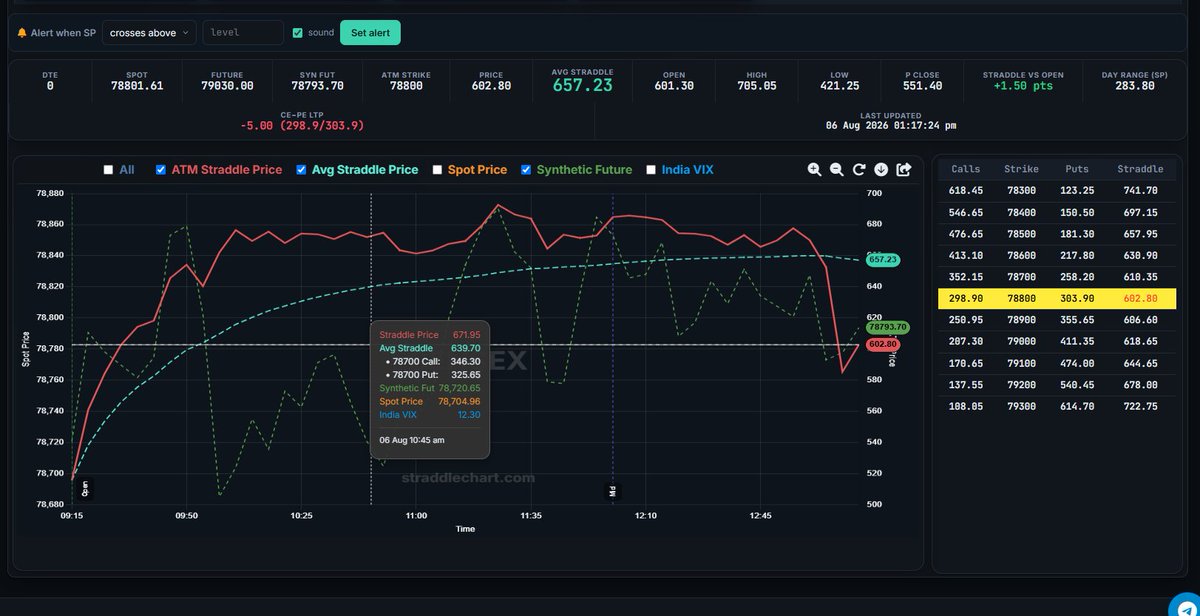Uncheck the Synthetic Future series
This screenshot has height=616, width=1200.
coord(526,170)
